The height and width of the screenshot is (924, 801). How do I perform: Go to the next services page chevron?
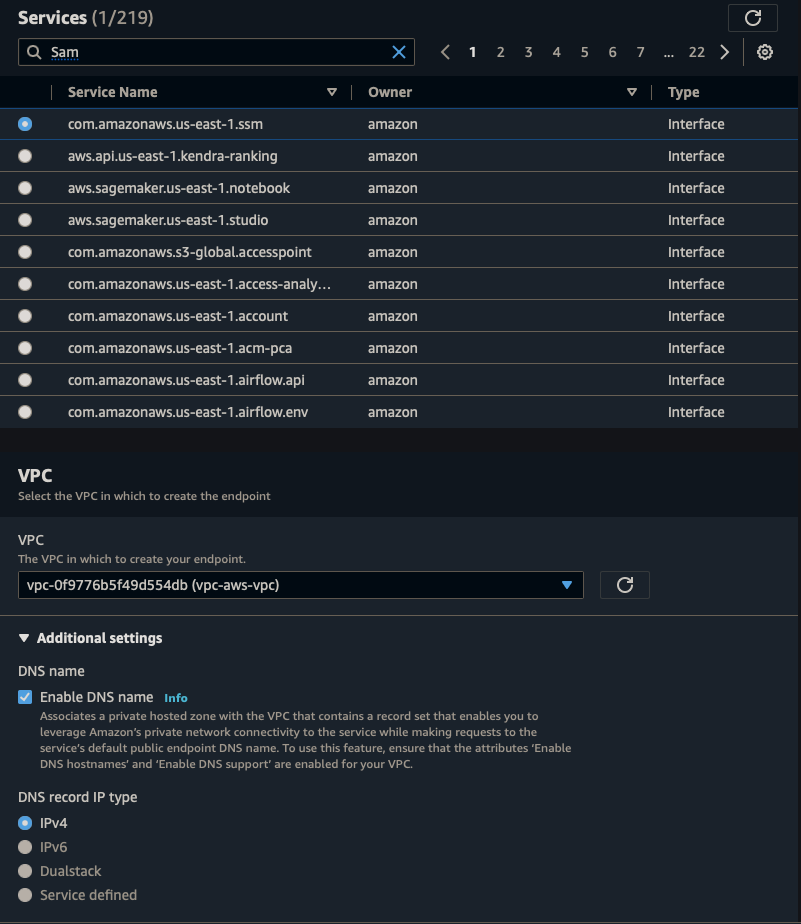coord(724,51)
